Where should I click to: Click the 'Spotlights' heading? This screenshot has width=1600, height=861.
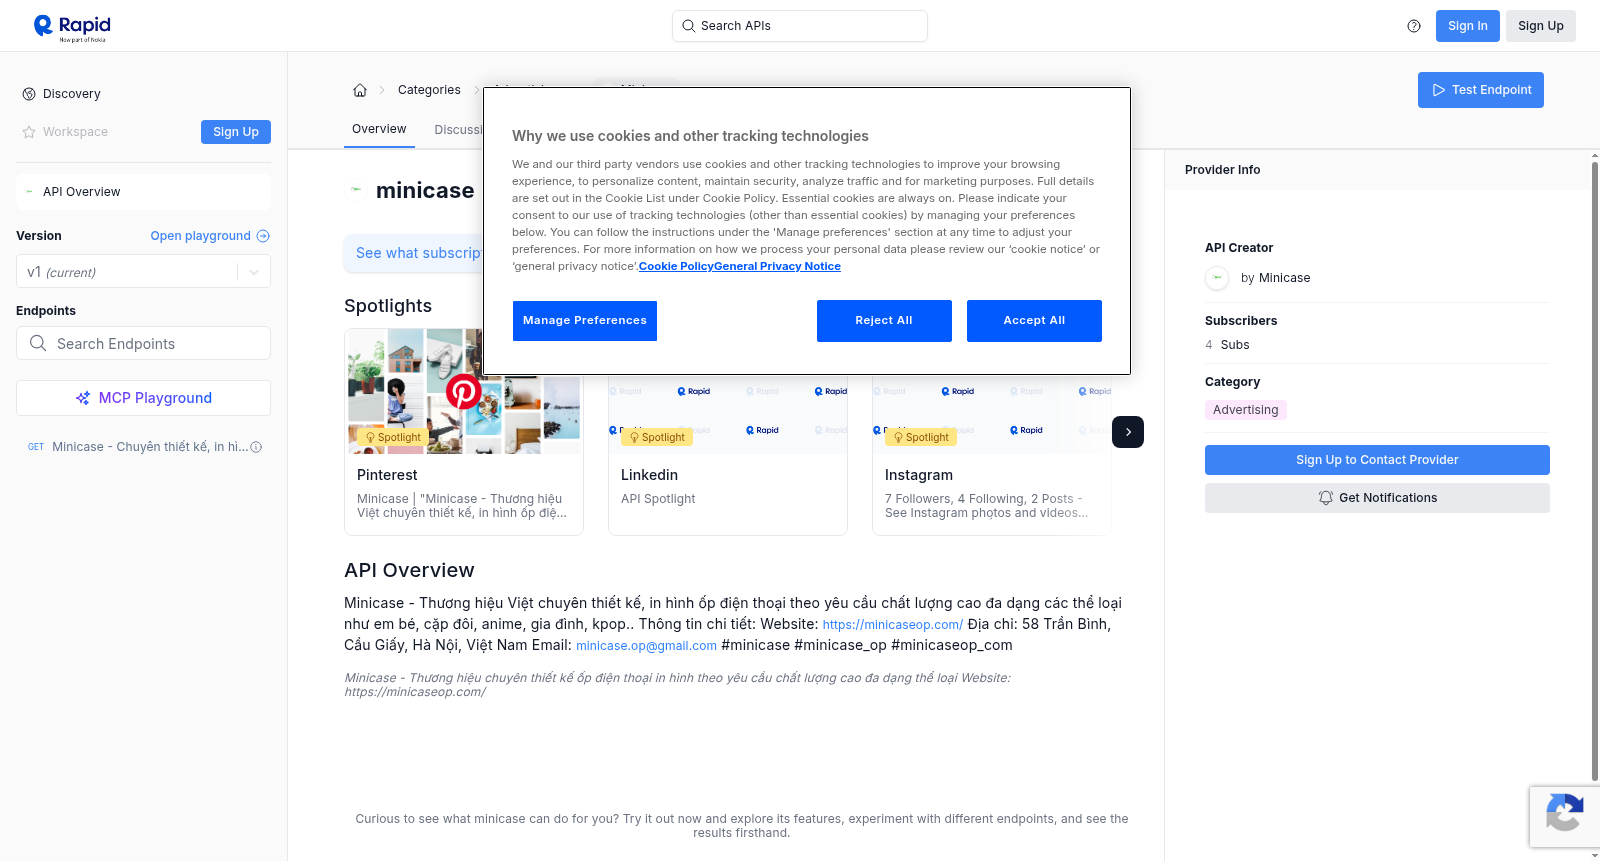point(388,306)
